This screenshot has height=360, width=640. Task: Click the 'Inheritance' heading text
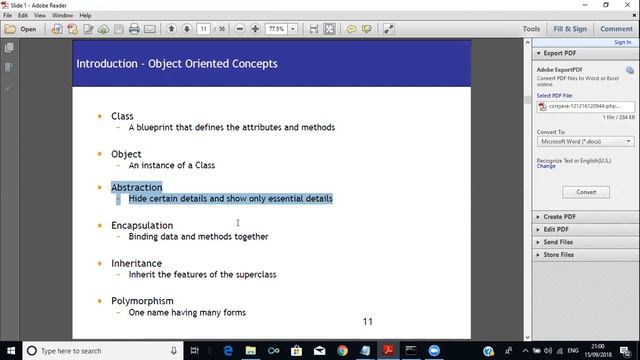coord(136,263)
